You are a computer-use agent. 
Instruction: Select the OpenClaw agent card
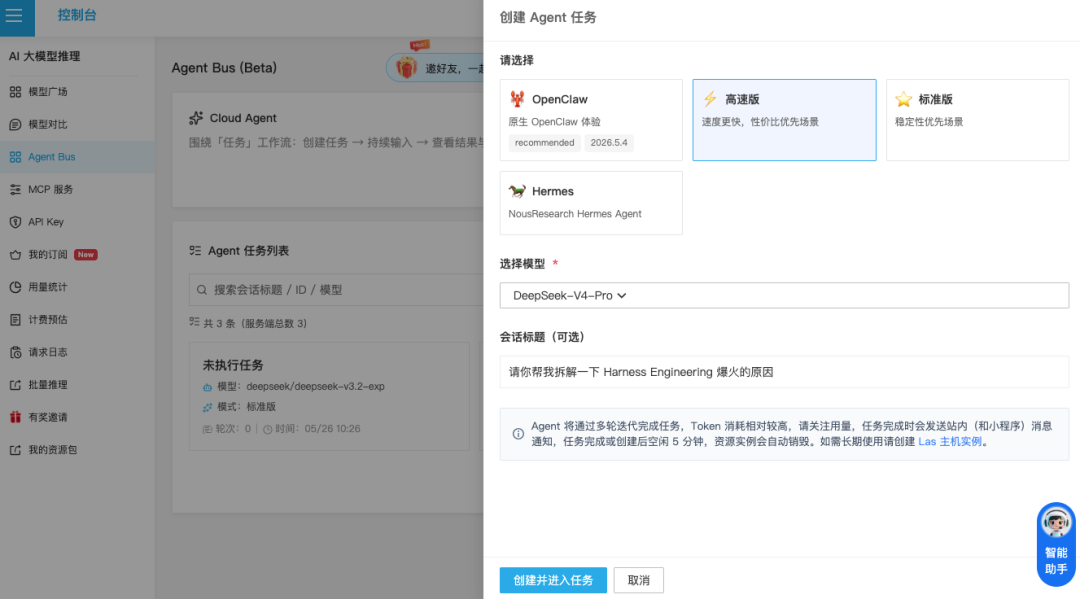tap(591, 120)
